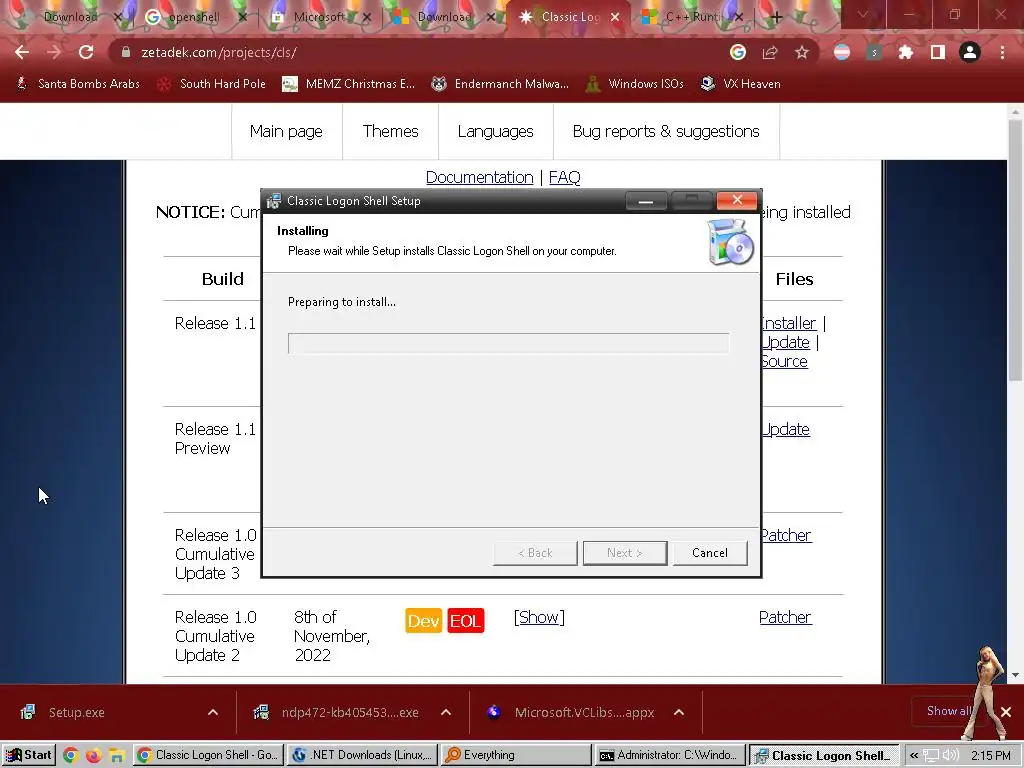Open Windows ISOs bookmark

635,84
